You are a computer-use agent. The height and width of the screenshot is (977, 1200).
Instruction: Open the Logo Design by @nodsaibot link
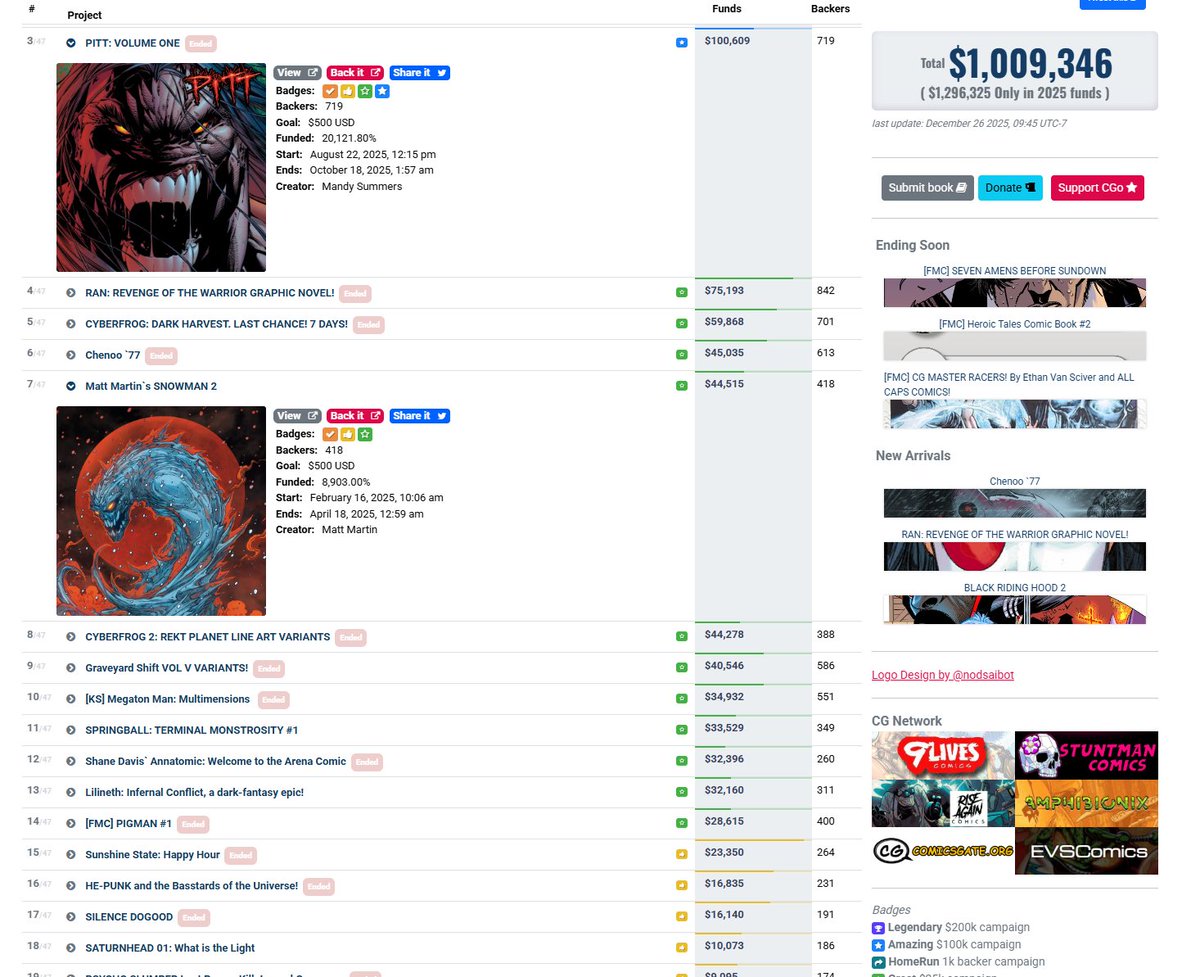click(943, 675)
